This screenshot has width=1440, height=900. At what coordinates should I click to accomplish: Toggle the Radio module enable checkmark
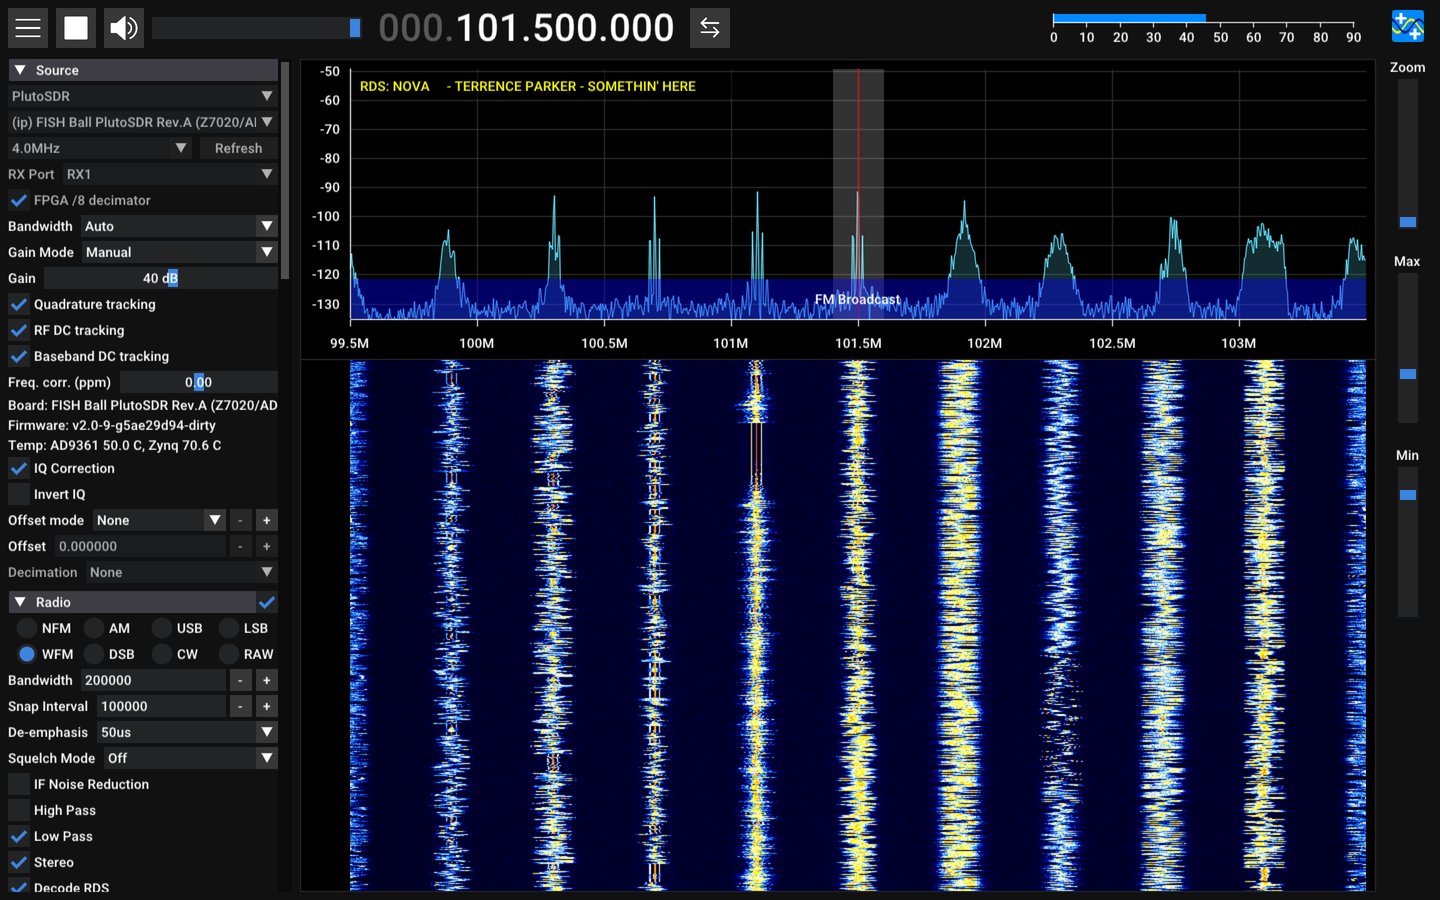tap(267, 602)
